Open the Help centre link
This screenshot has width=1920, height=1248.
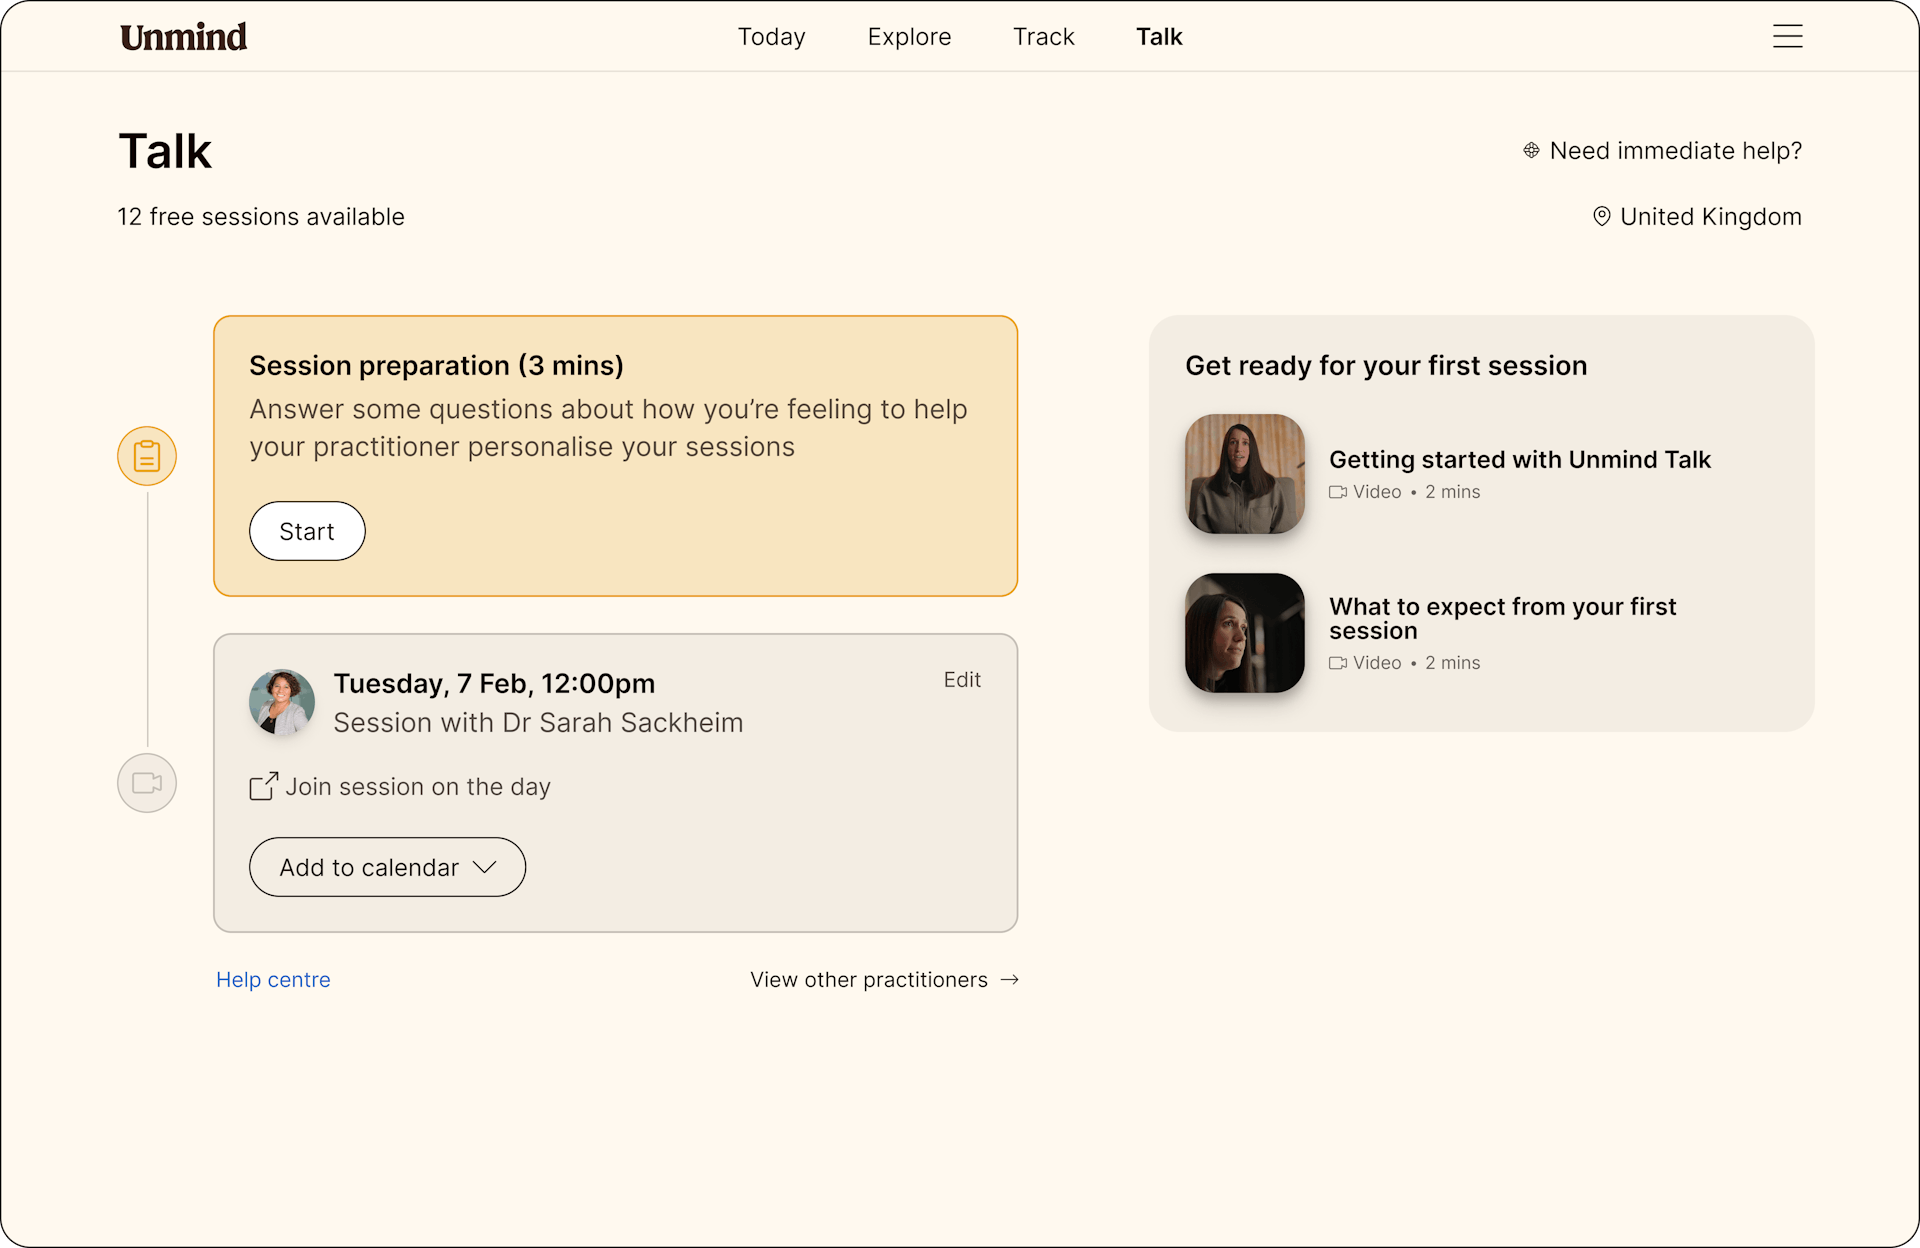click(273, 980)
